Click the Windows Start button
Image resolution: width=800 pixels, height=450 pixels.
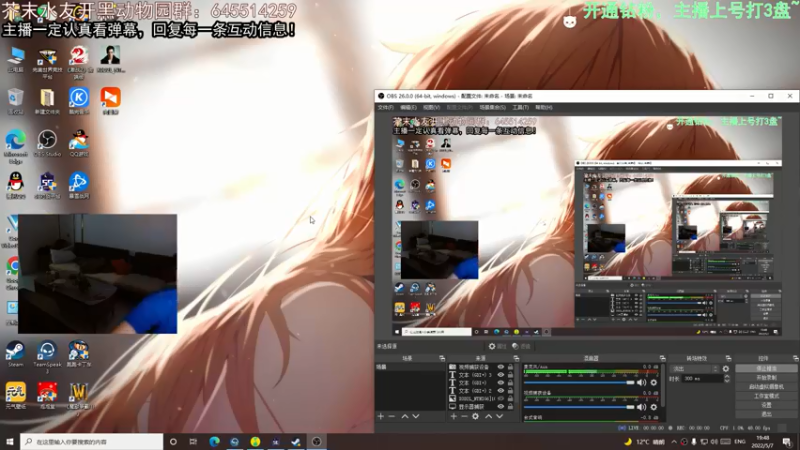(10, 442)
